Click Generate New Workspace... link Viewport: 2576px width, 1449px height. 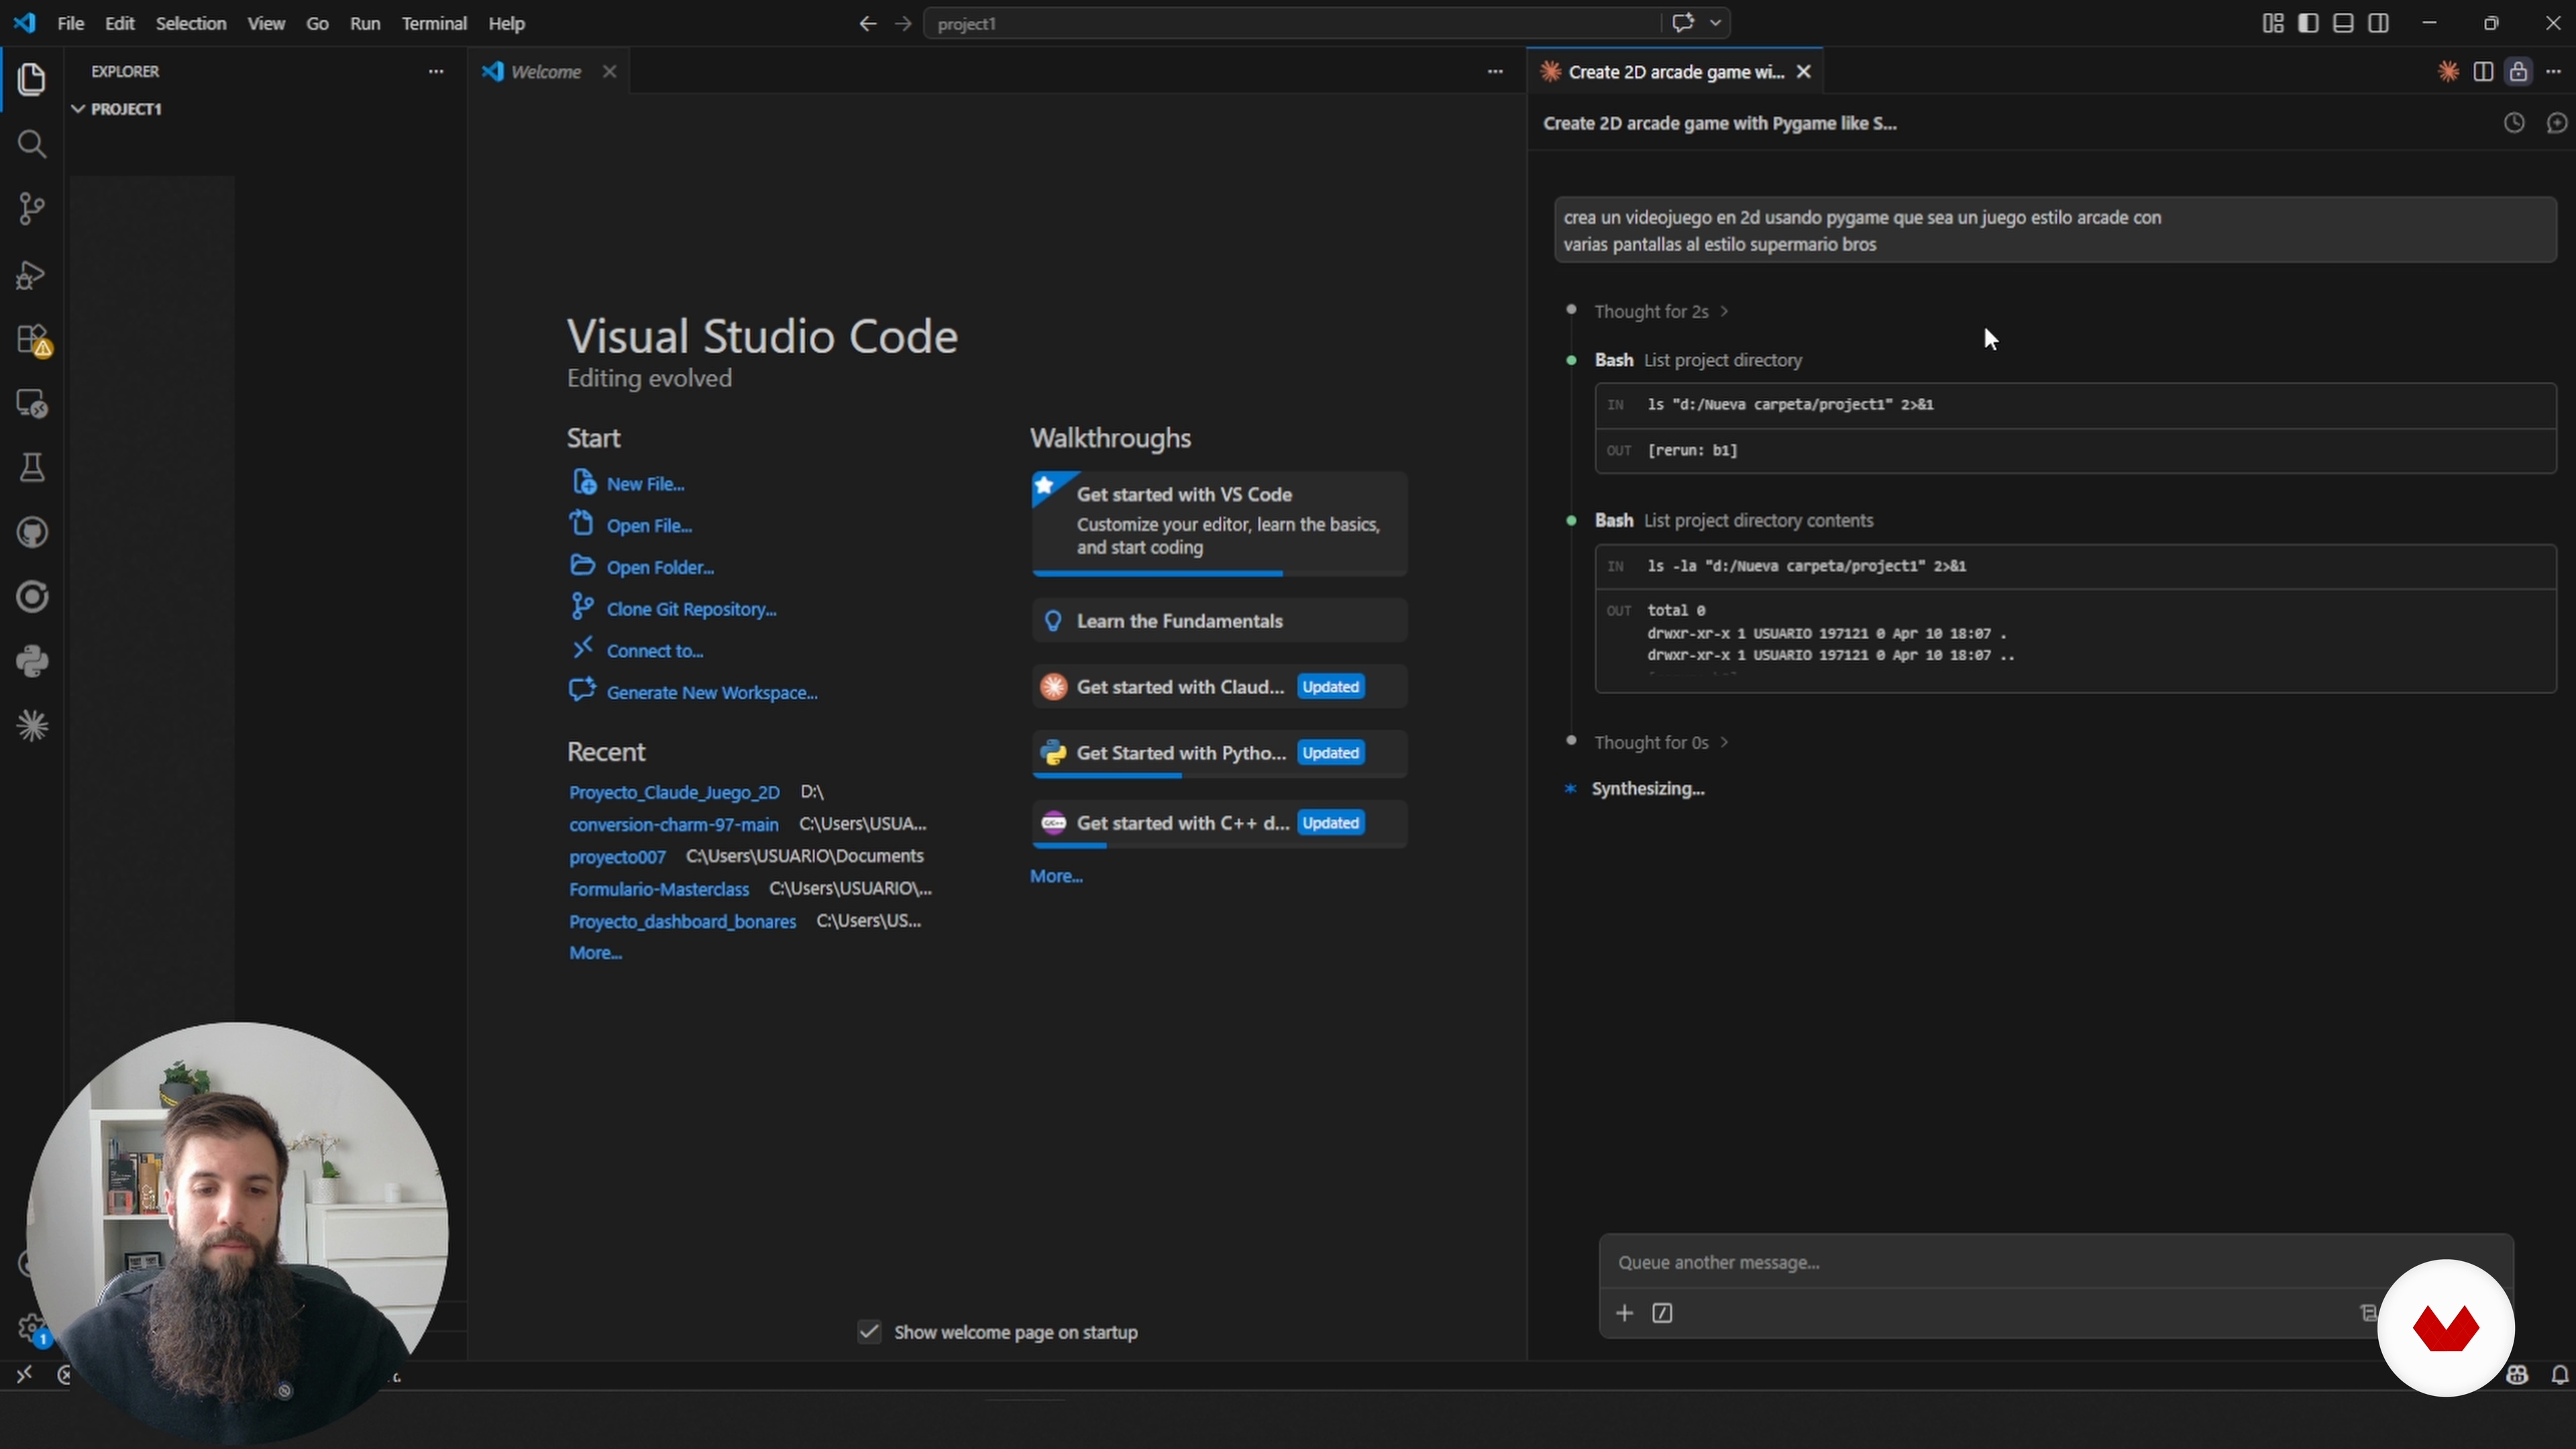[x=712, y=692]
